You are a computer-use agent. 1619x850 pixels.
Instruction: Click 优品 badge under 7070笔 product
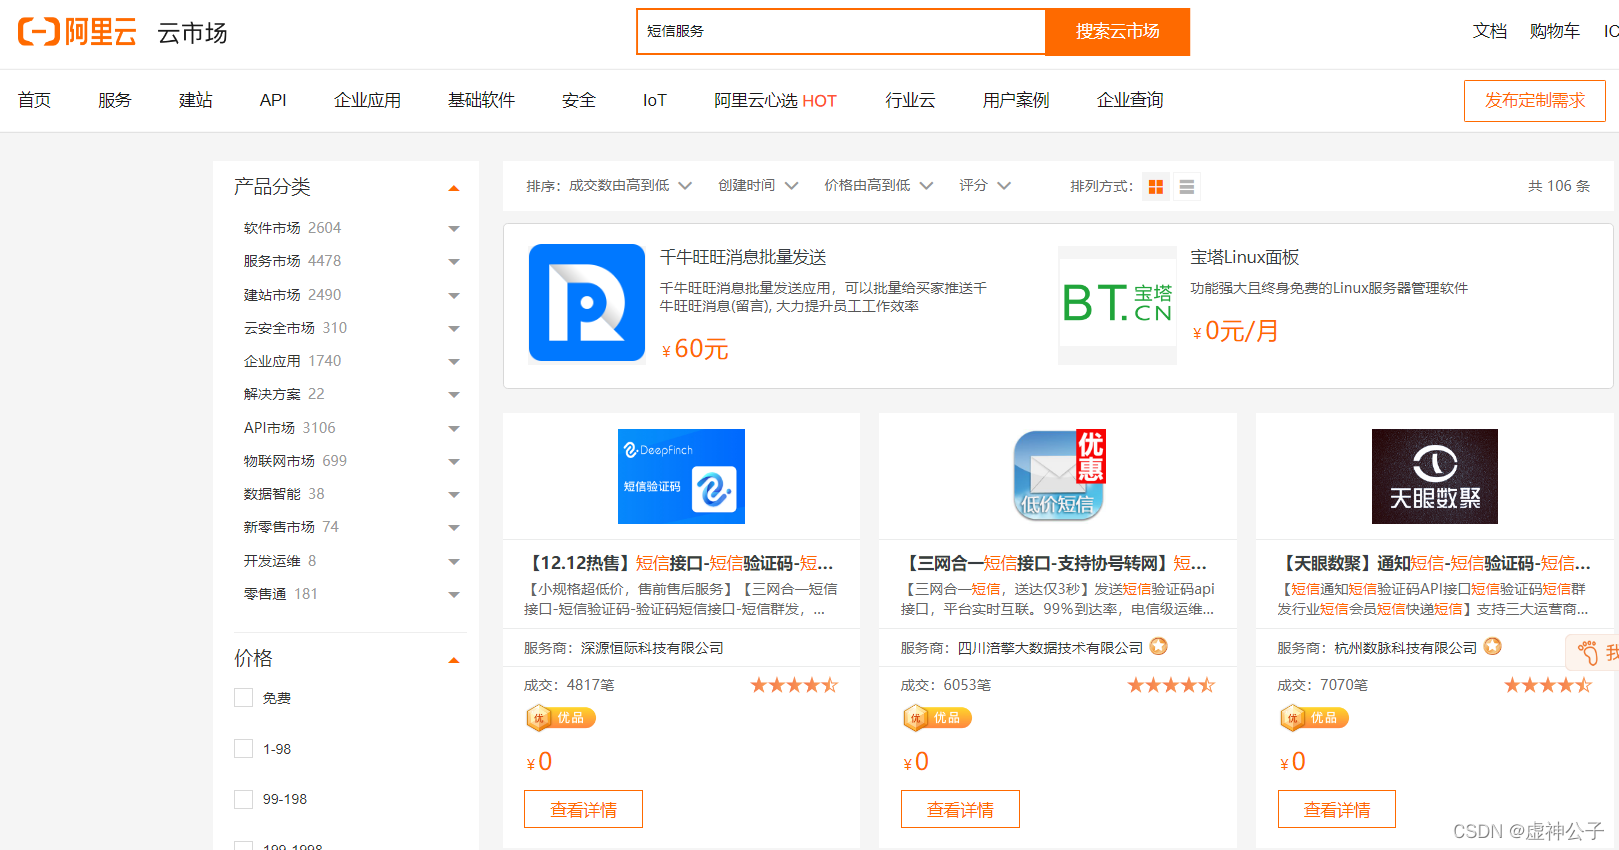click(x=1314, y=718)
